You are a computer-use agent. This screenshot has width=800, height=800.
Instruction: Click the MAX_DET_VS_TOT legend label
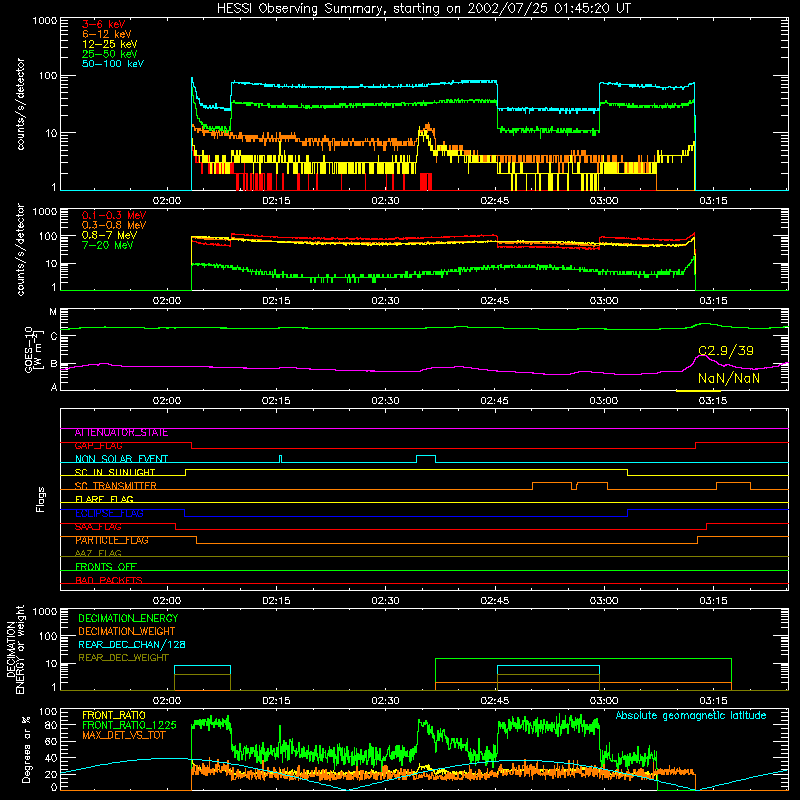(x=123, y=735)
